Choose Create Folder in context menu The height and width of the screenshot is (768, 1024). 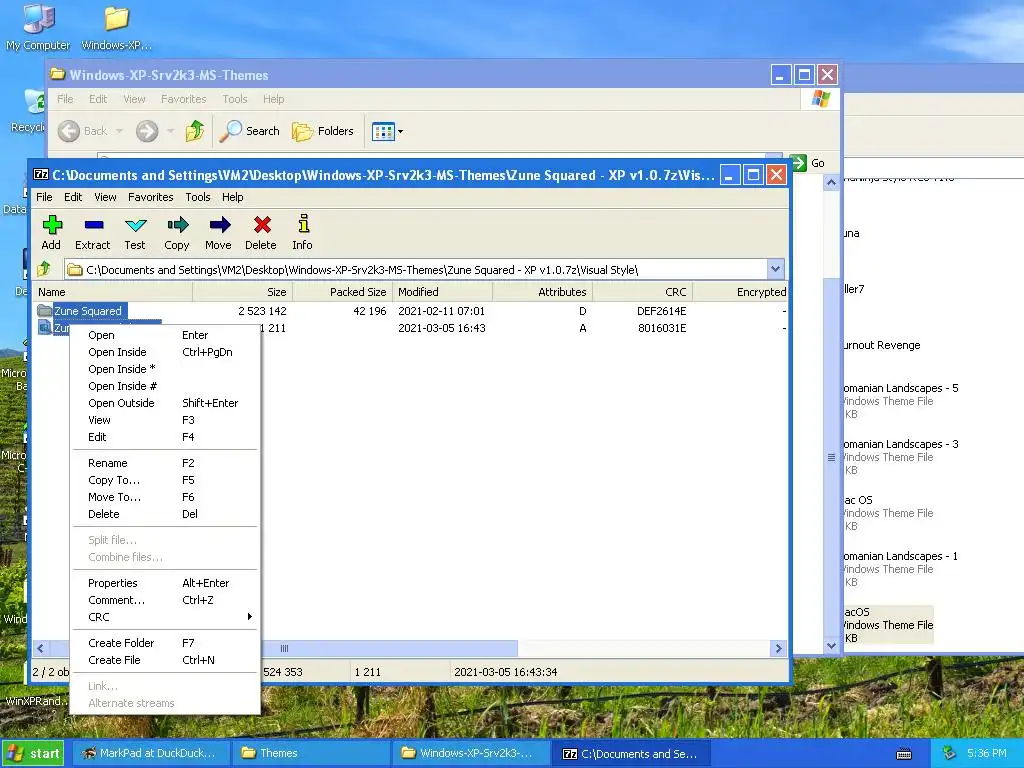[165, 643]
